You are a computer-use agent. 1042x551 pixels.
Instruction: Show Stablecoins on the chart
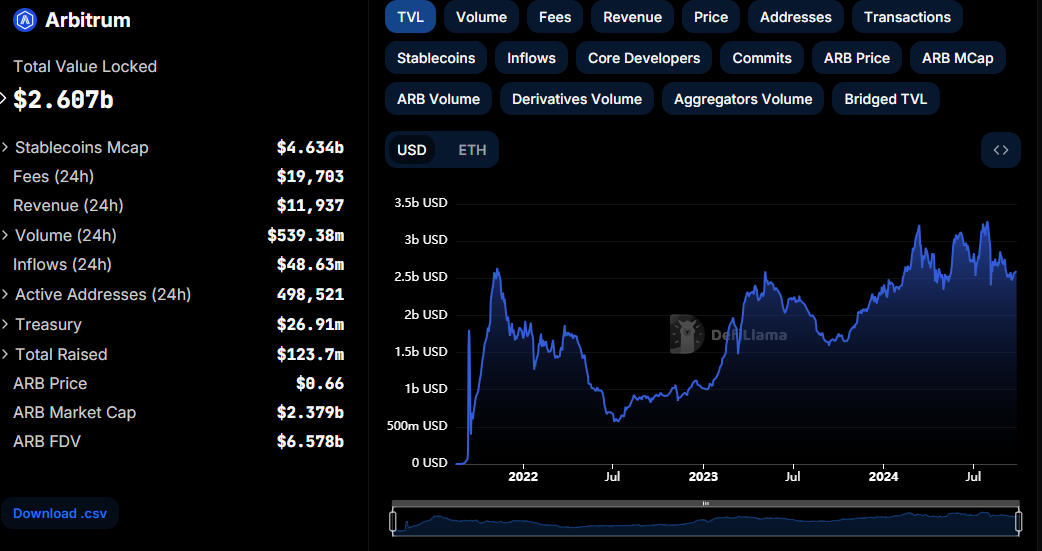436,58
